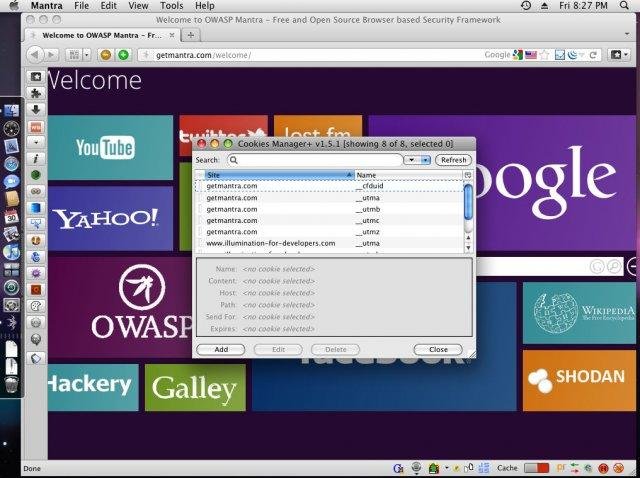The height and width of the screenshot is (478, 640).
Task: Click the browser Forward arrow button
Action: (x=51, y=55)
